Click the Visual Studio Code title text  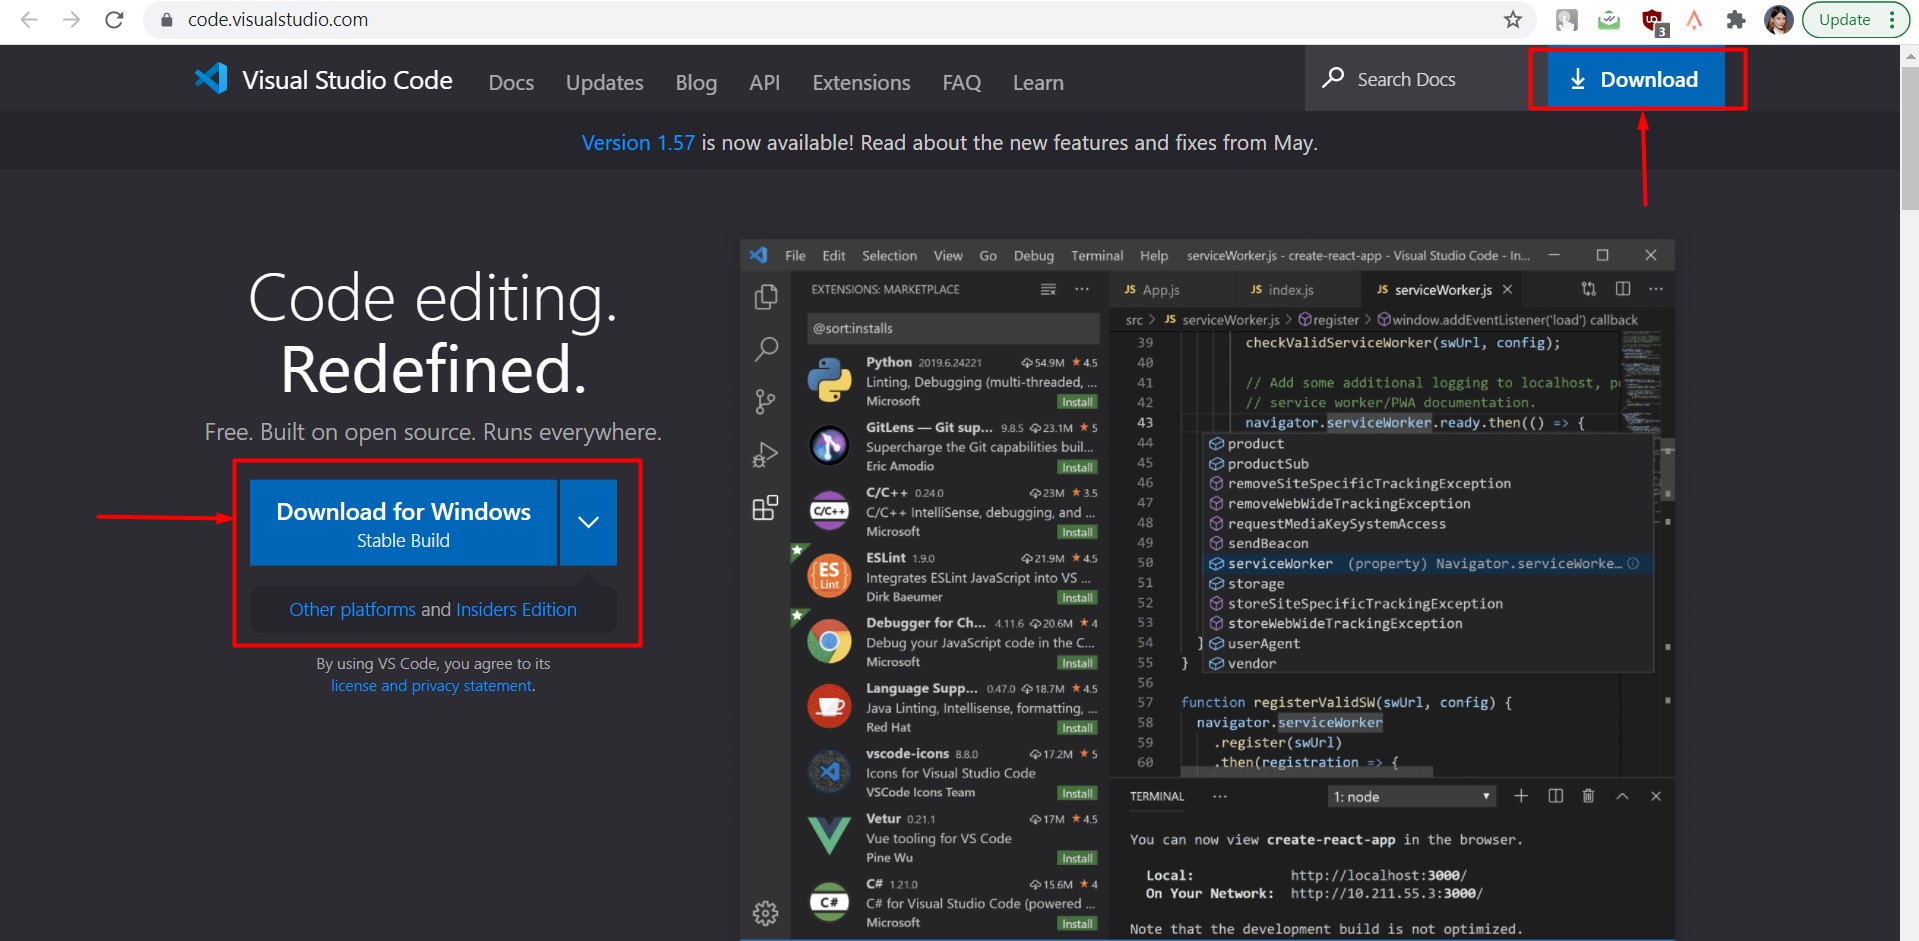point(347,80)
